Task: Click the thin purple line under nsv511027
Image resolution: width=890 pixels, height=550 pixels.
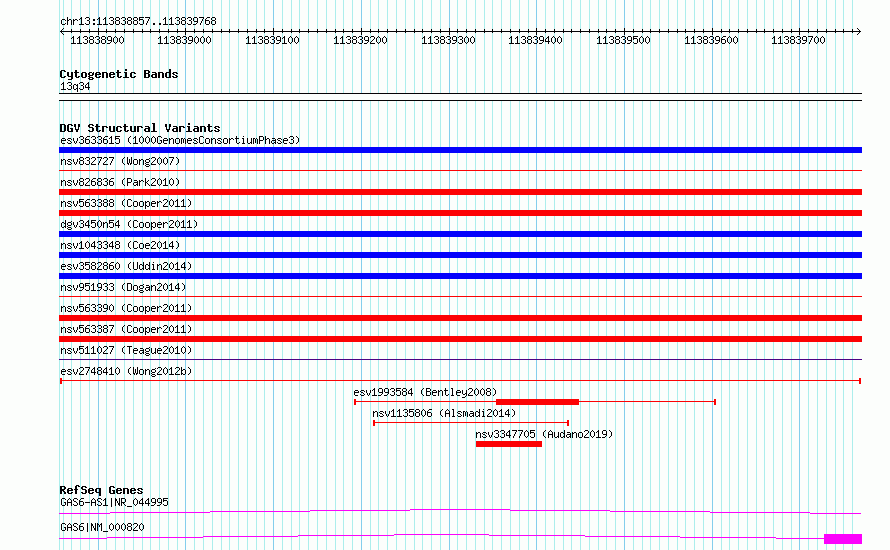Action: [460, 359]
